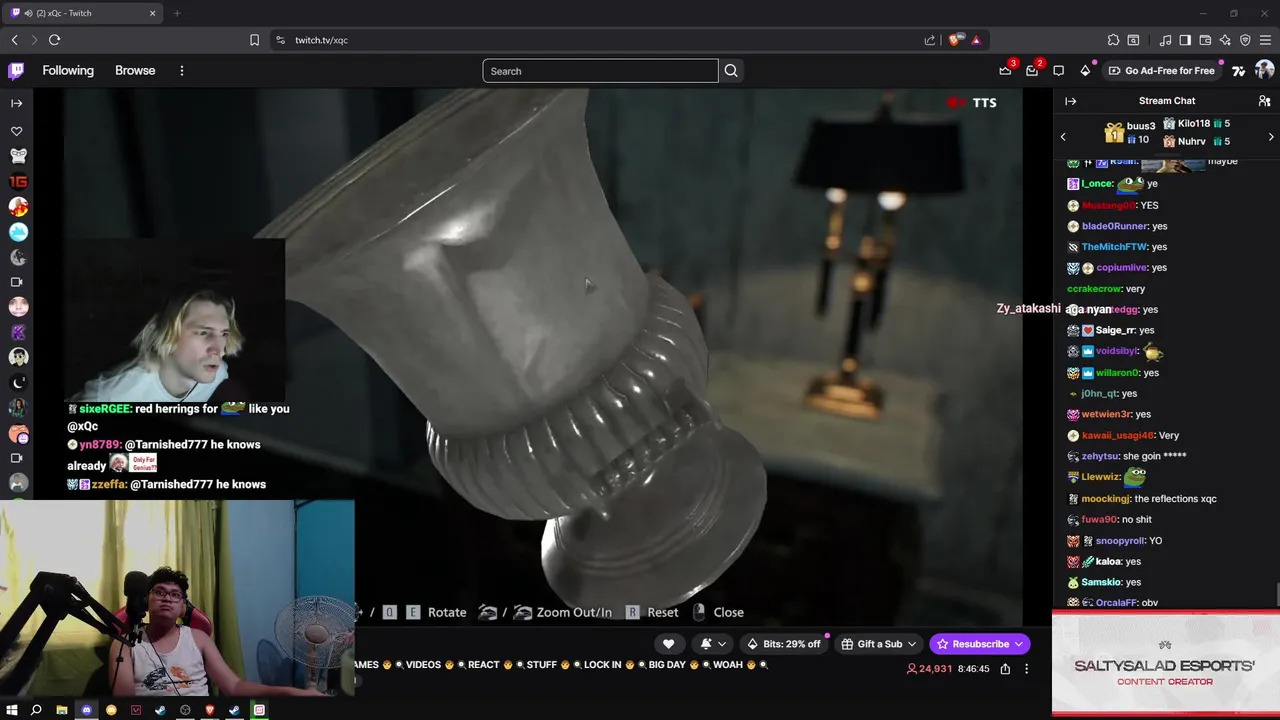Open Discord from the taskbar
This screenshot has width=1280, height=720.
pyautogui.click(x=86, y=710)
